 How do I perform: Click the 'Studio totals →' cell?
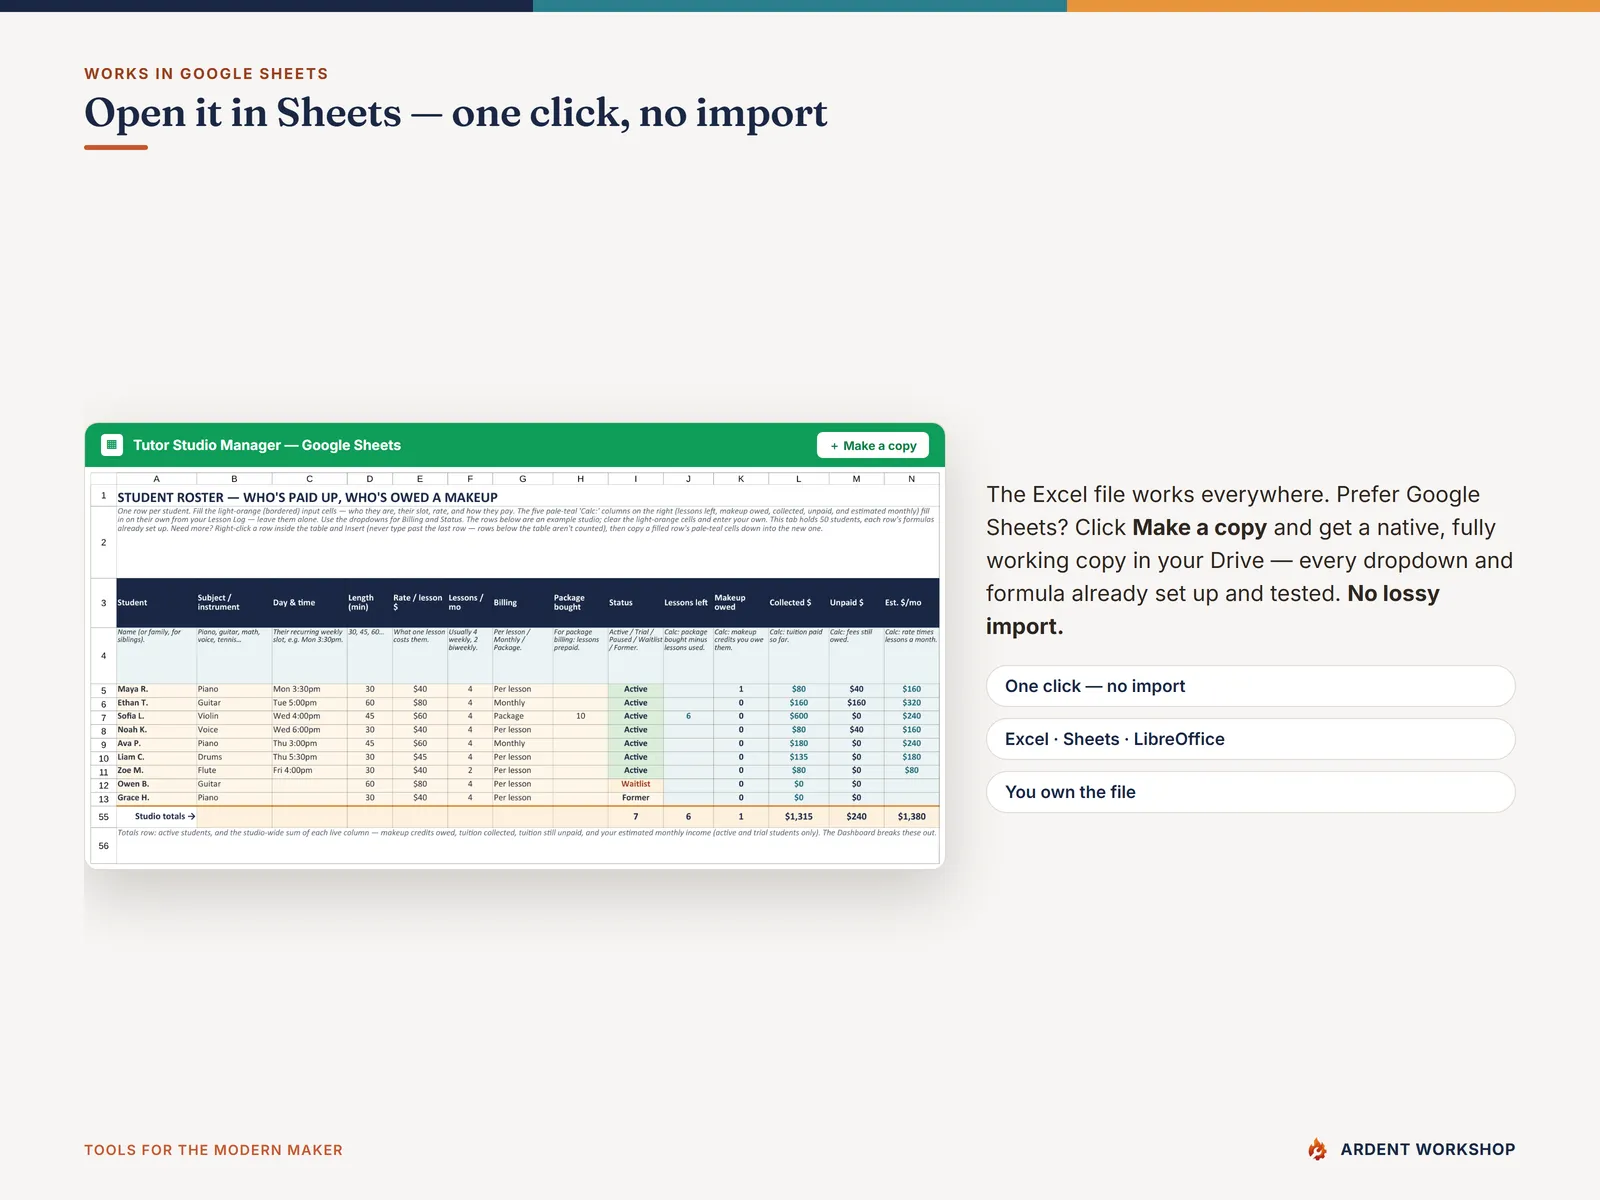pos(156,816)
